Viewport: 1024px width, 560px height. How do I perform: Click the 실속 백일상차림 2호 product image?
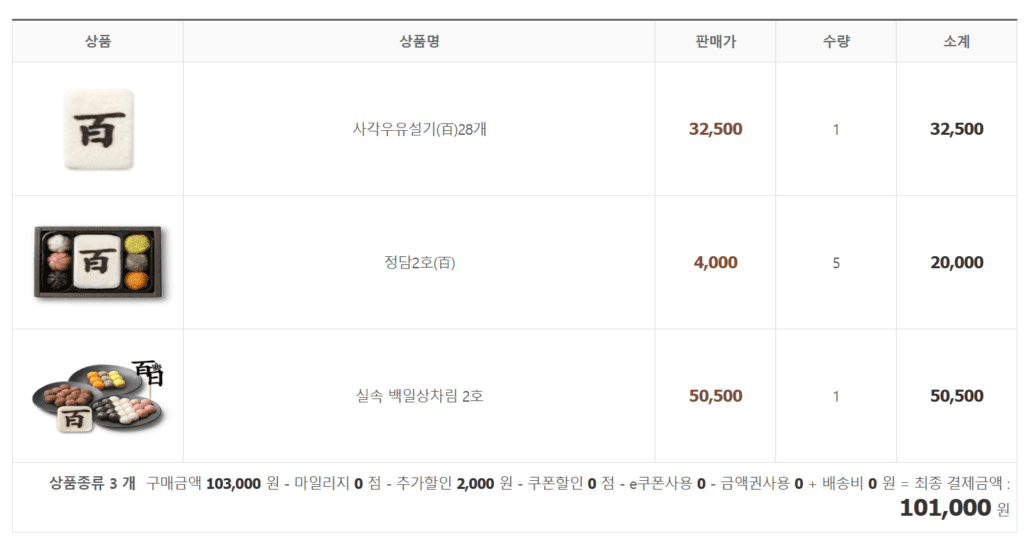(98, 396)
